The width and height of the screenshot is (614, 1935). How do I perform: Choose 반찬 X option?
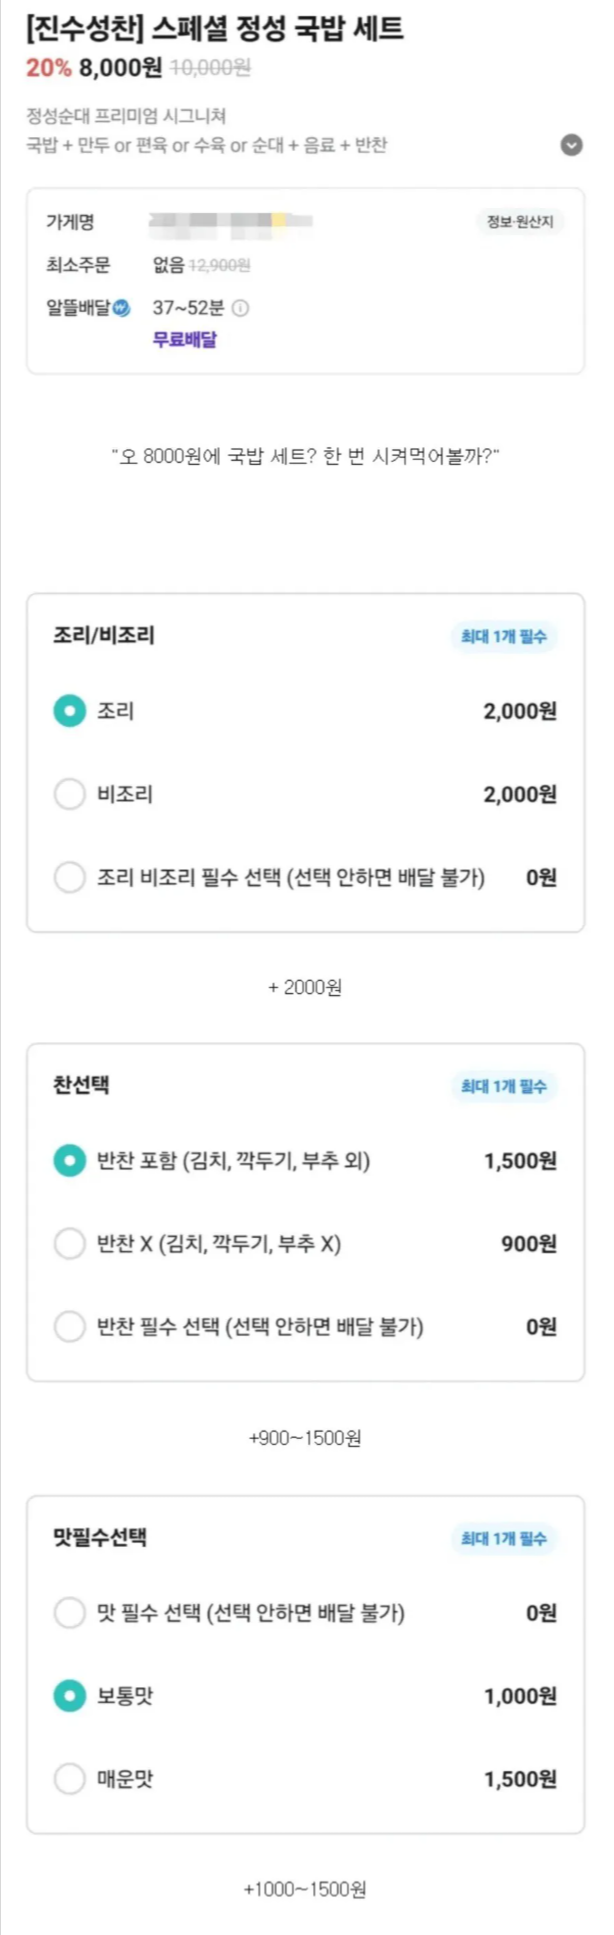point(70,1244)
